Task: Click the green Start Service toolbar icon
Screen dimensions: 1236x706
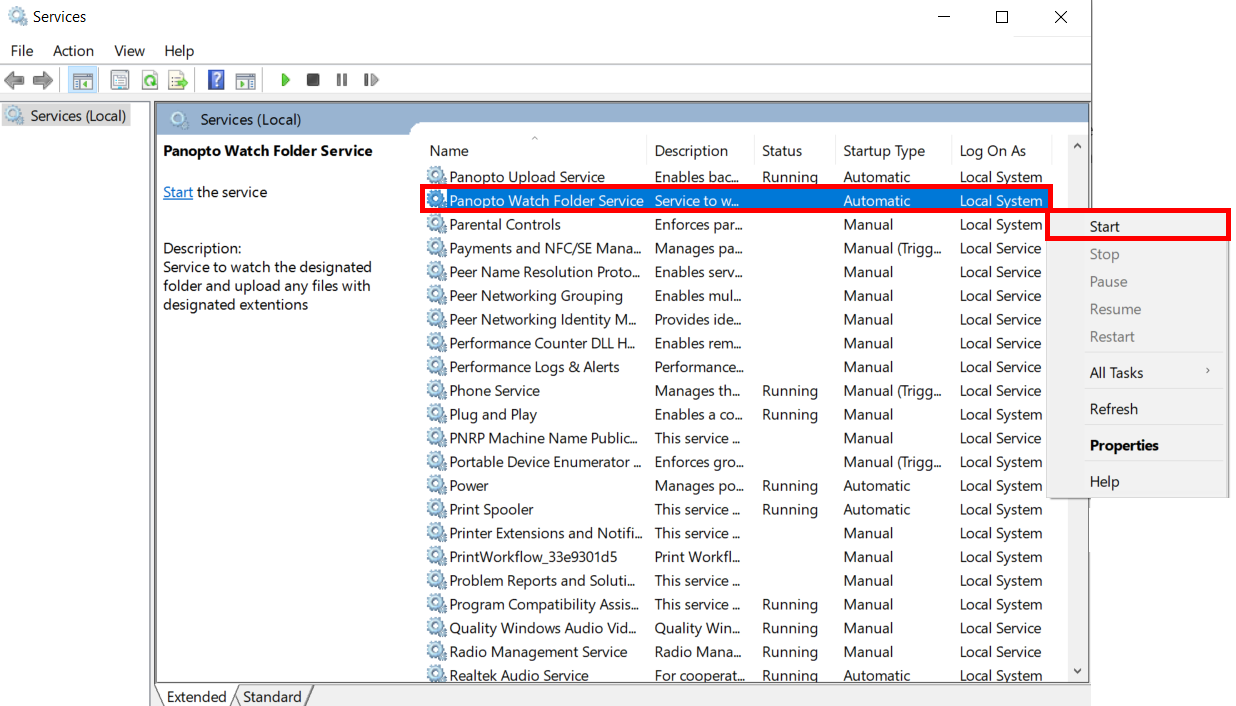Action: [x=286, y=80]
